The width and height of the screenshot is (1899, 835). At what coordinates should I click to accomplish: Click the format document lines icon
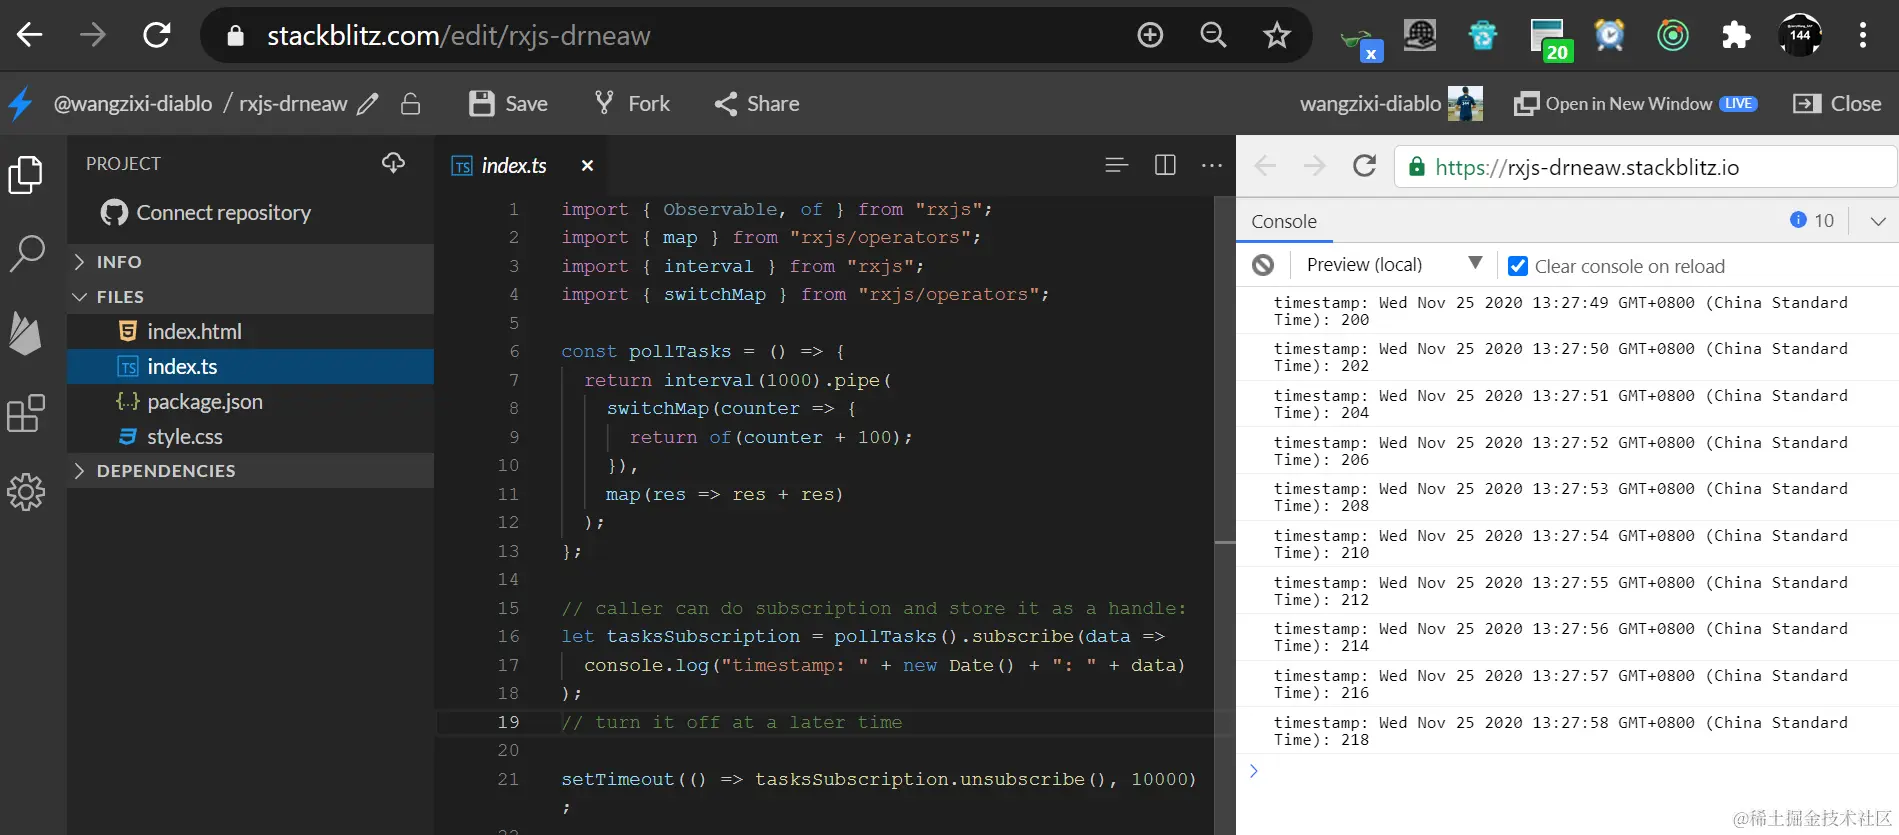(x=1117, y=165)
